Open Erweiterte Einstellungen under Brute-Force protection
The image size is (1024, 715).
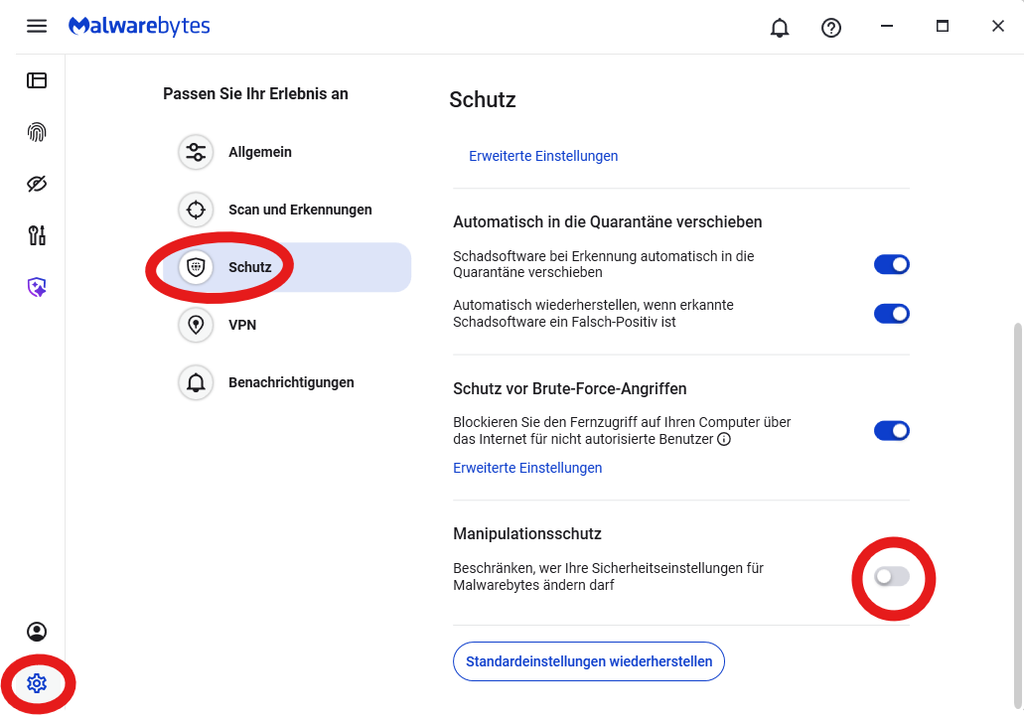click(528, 468)
